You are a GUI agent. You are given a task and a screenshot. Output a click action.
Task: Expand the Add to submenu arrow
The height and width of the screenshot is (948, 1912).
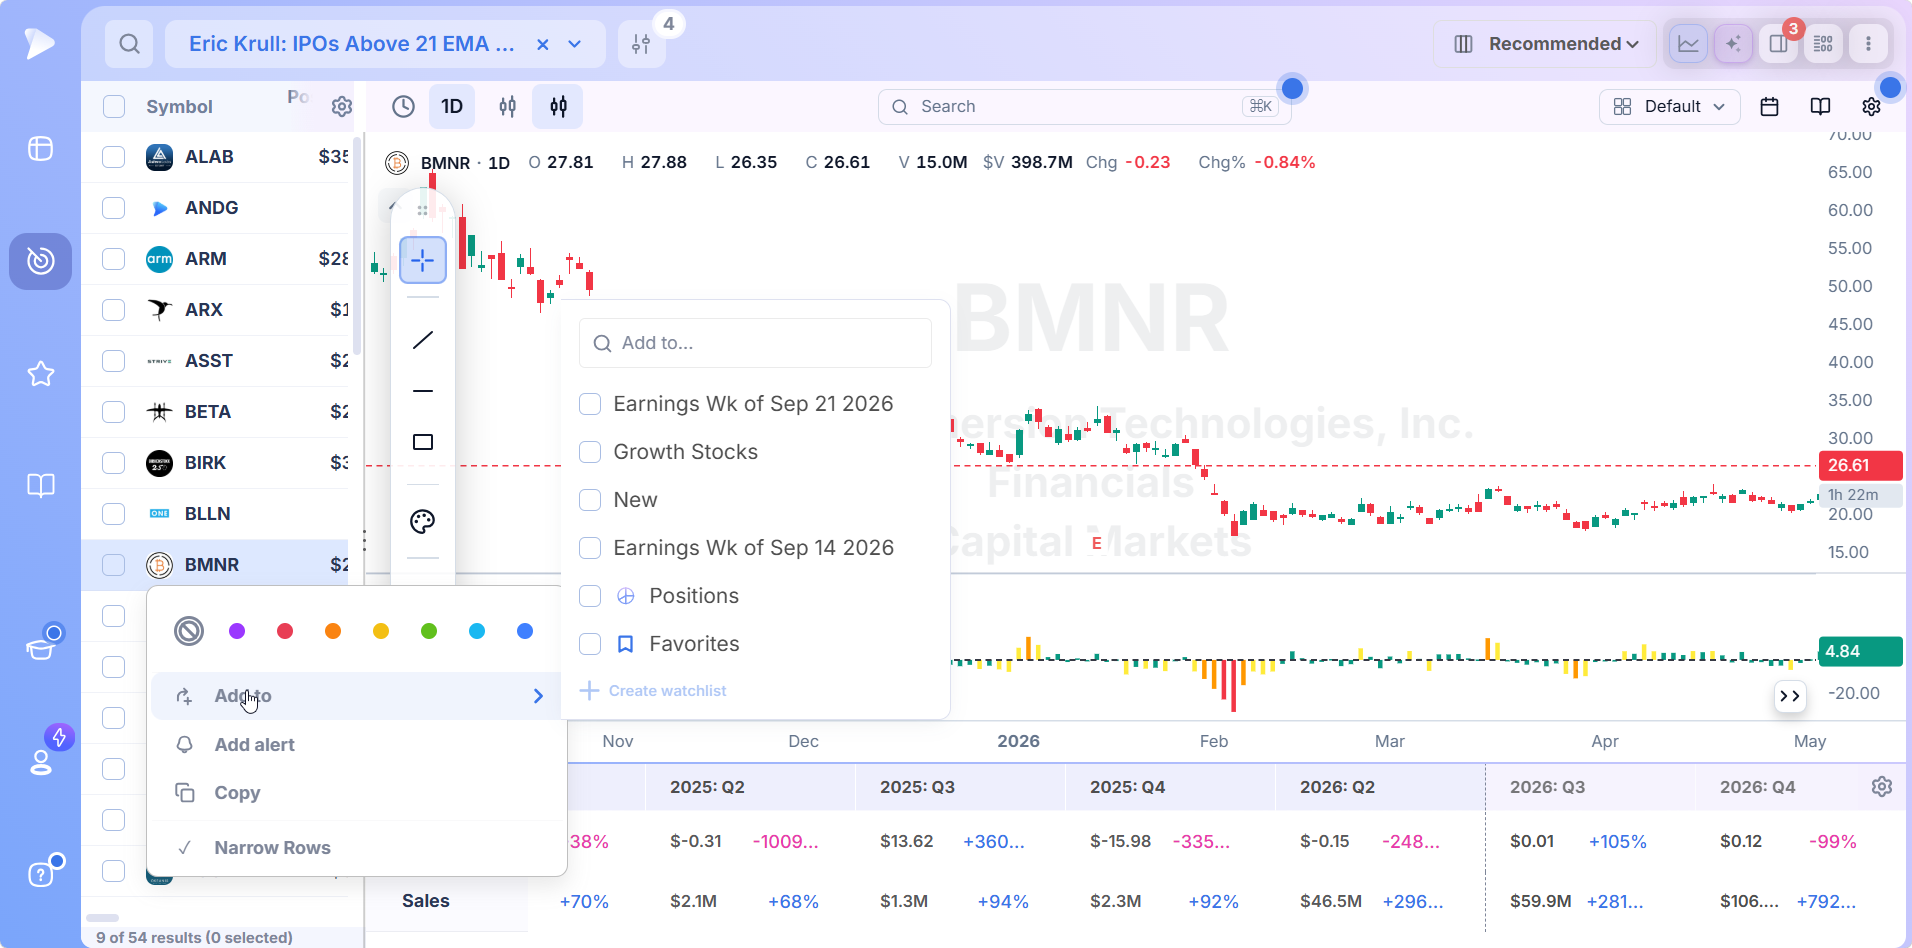tap(538, 696)
